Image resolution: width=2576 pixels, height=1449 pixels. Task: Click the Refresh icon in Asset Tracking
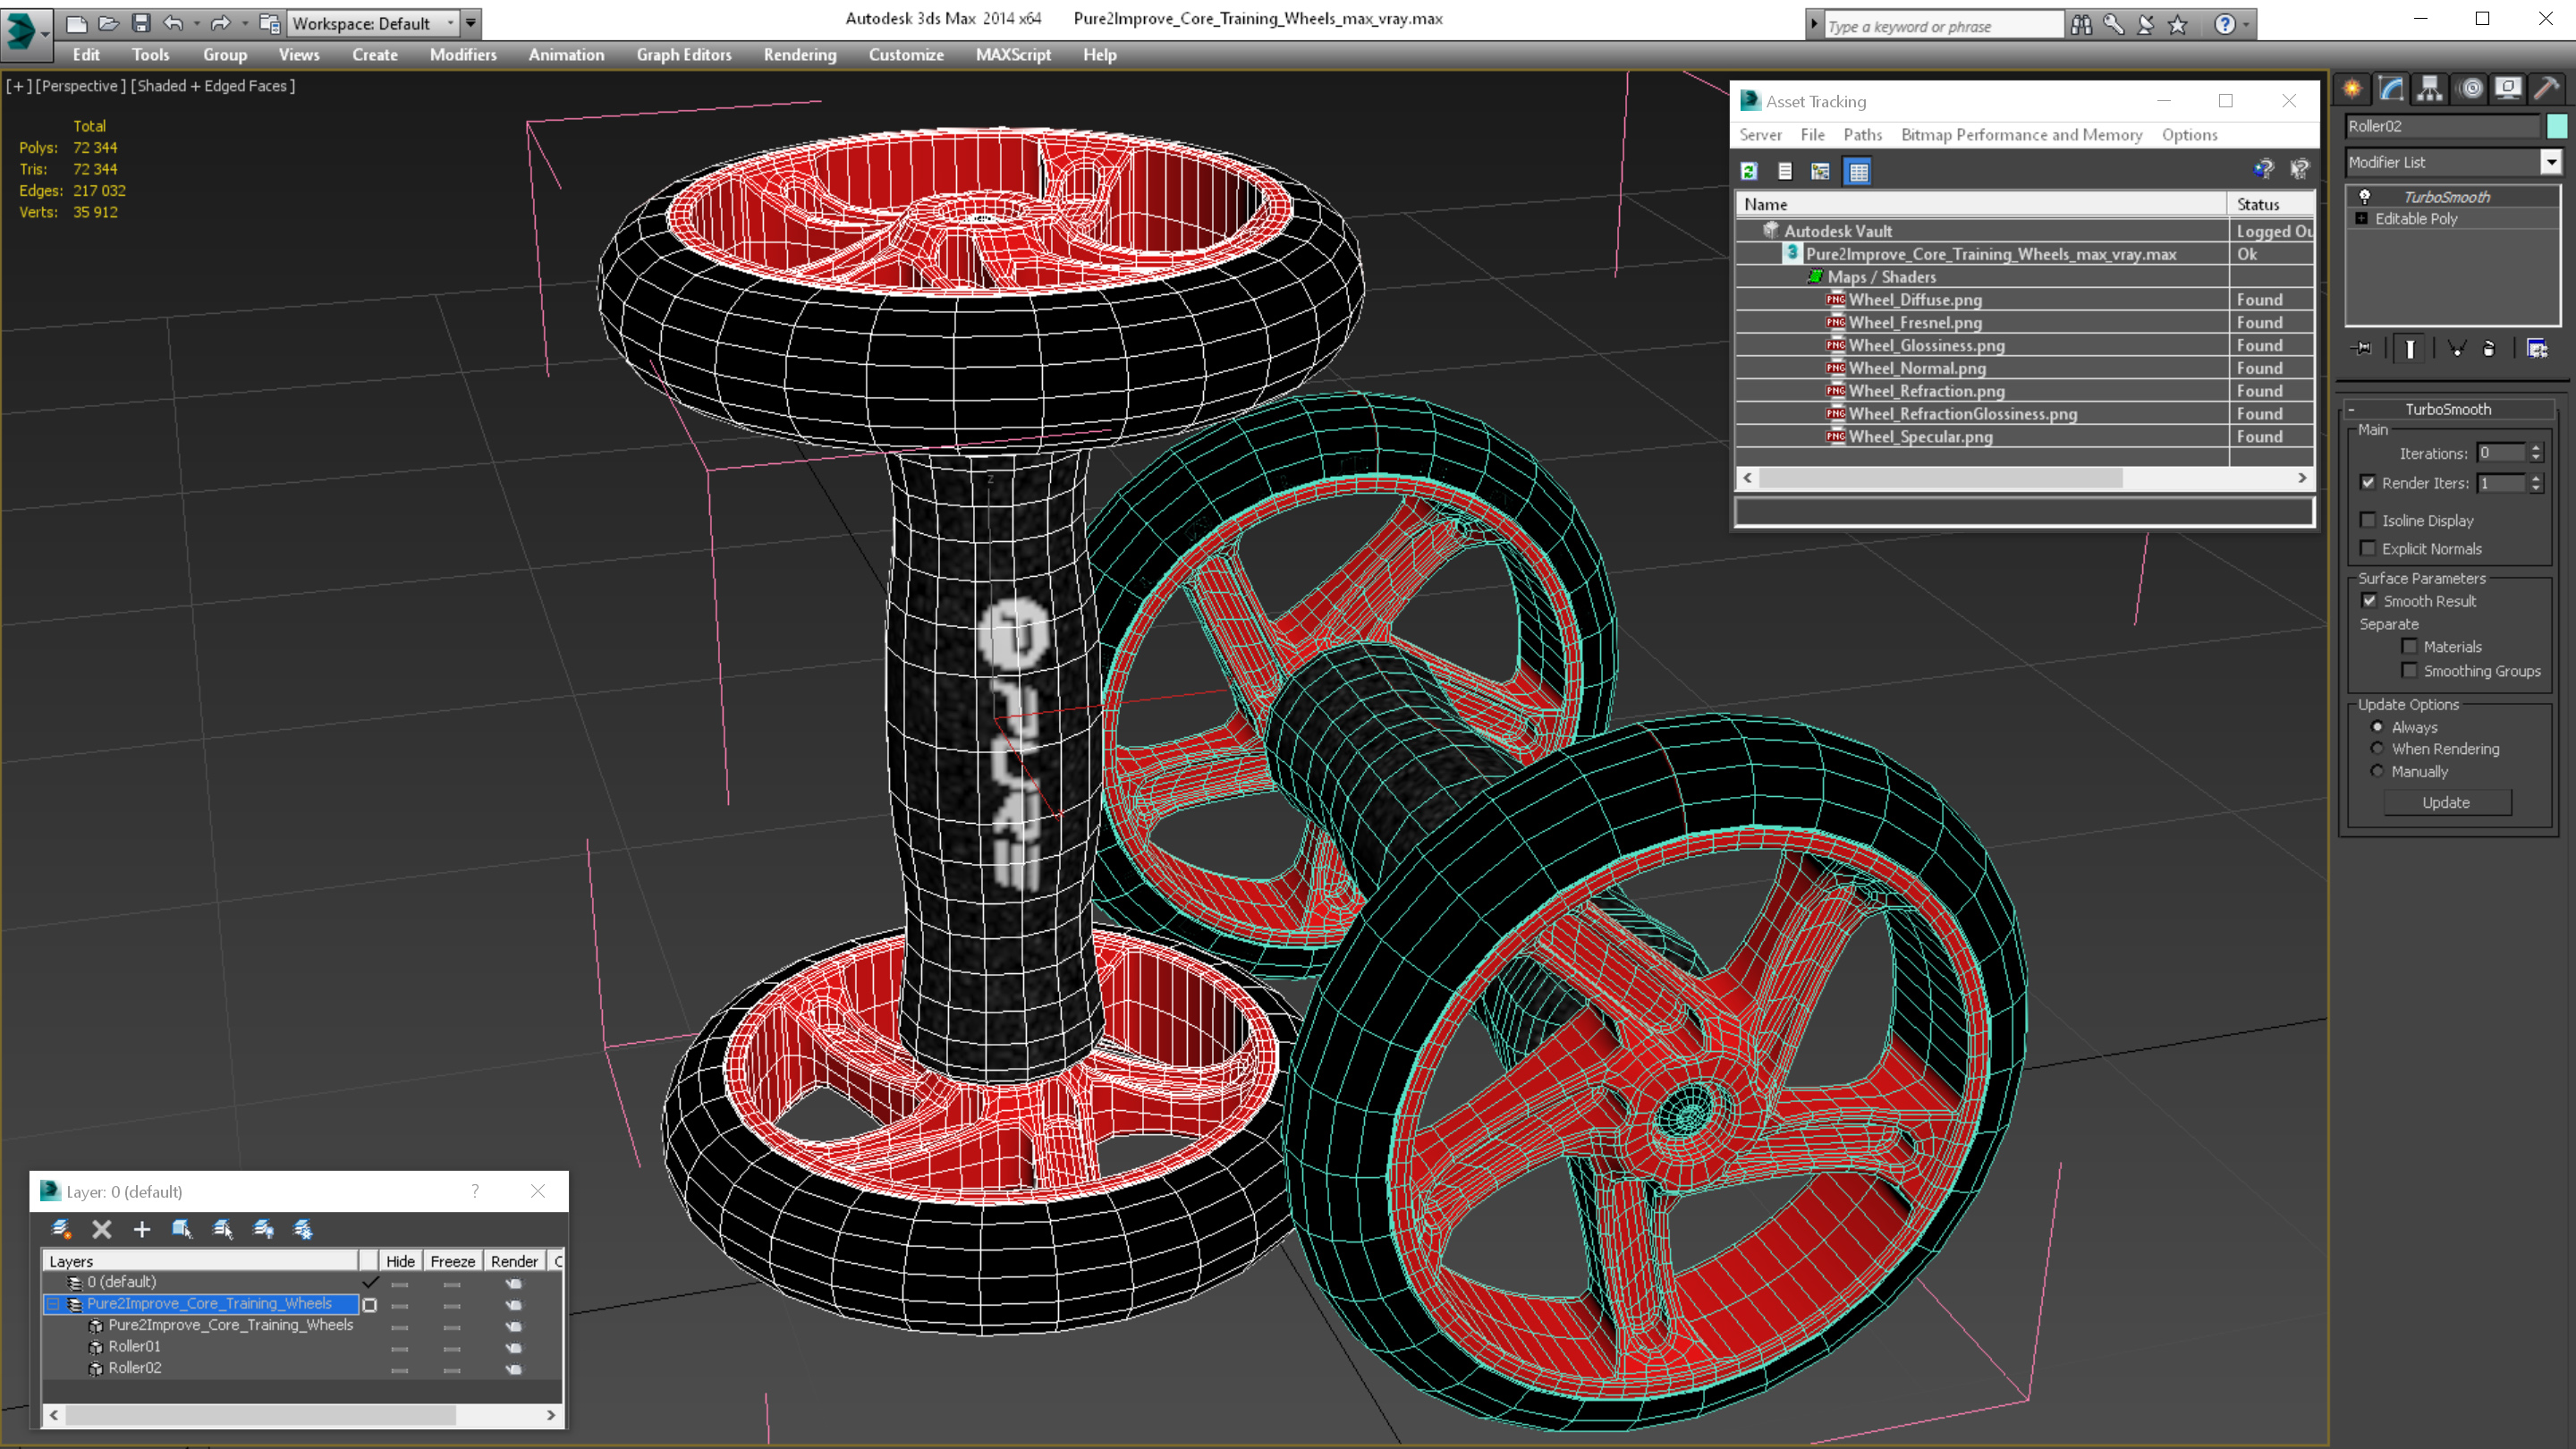1749,171
